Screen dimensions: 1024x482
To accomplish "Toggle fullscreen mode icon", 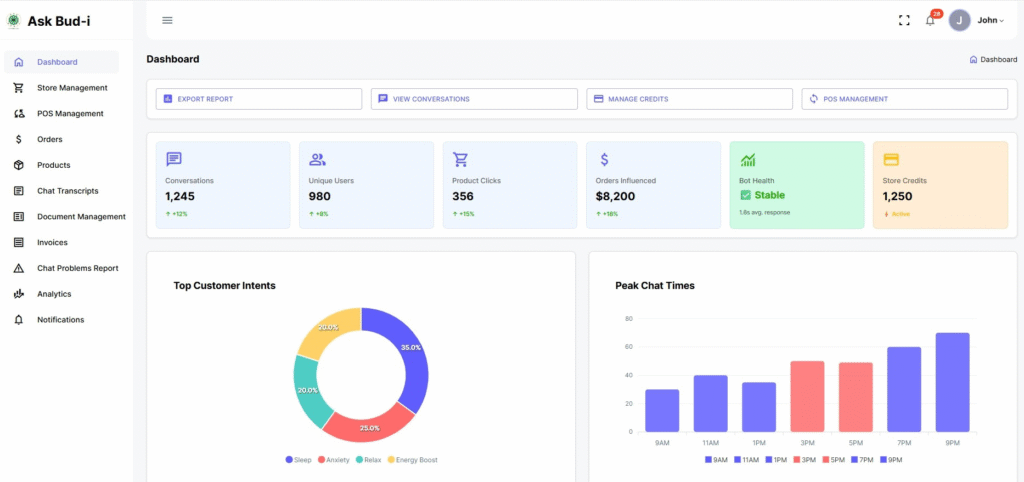I will (904, 20).
